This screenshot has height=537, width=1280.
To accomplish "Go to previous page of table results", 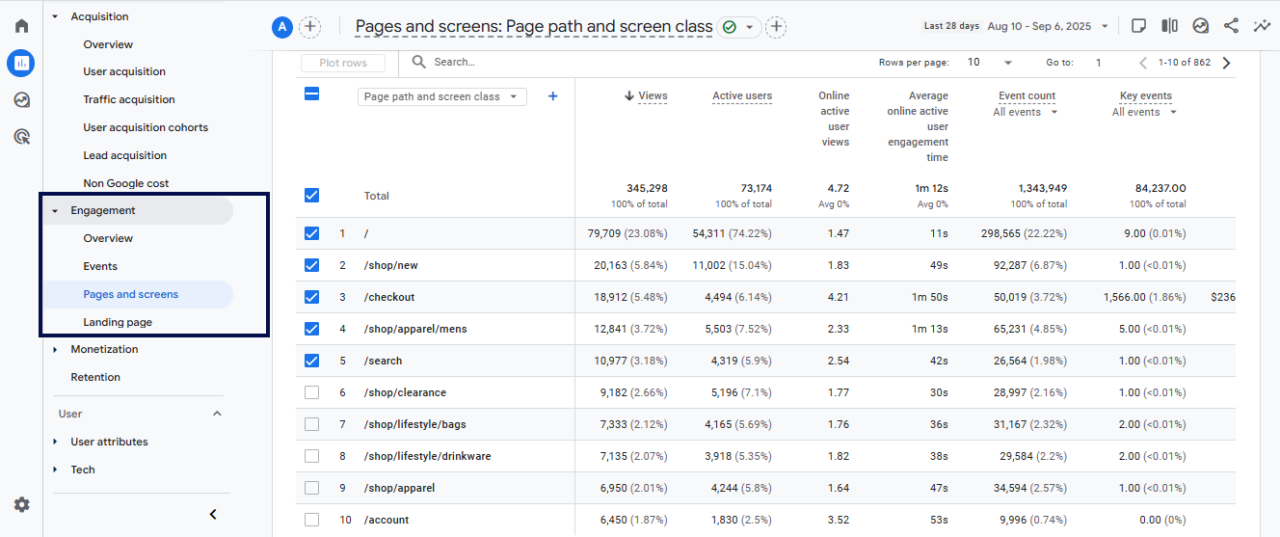I will point(1144,63).
